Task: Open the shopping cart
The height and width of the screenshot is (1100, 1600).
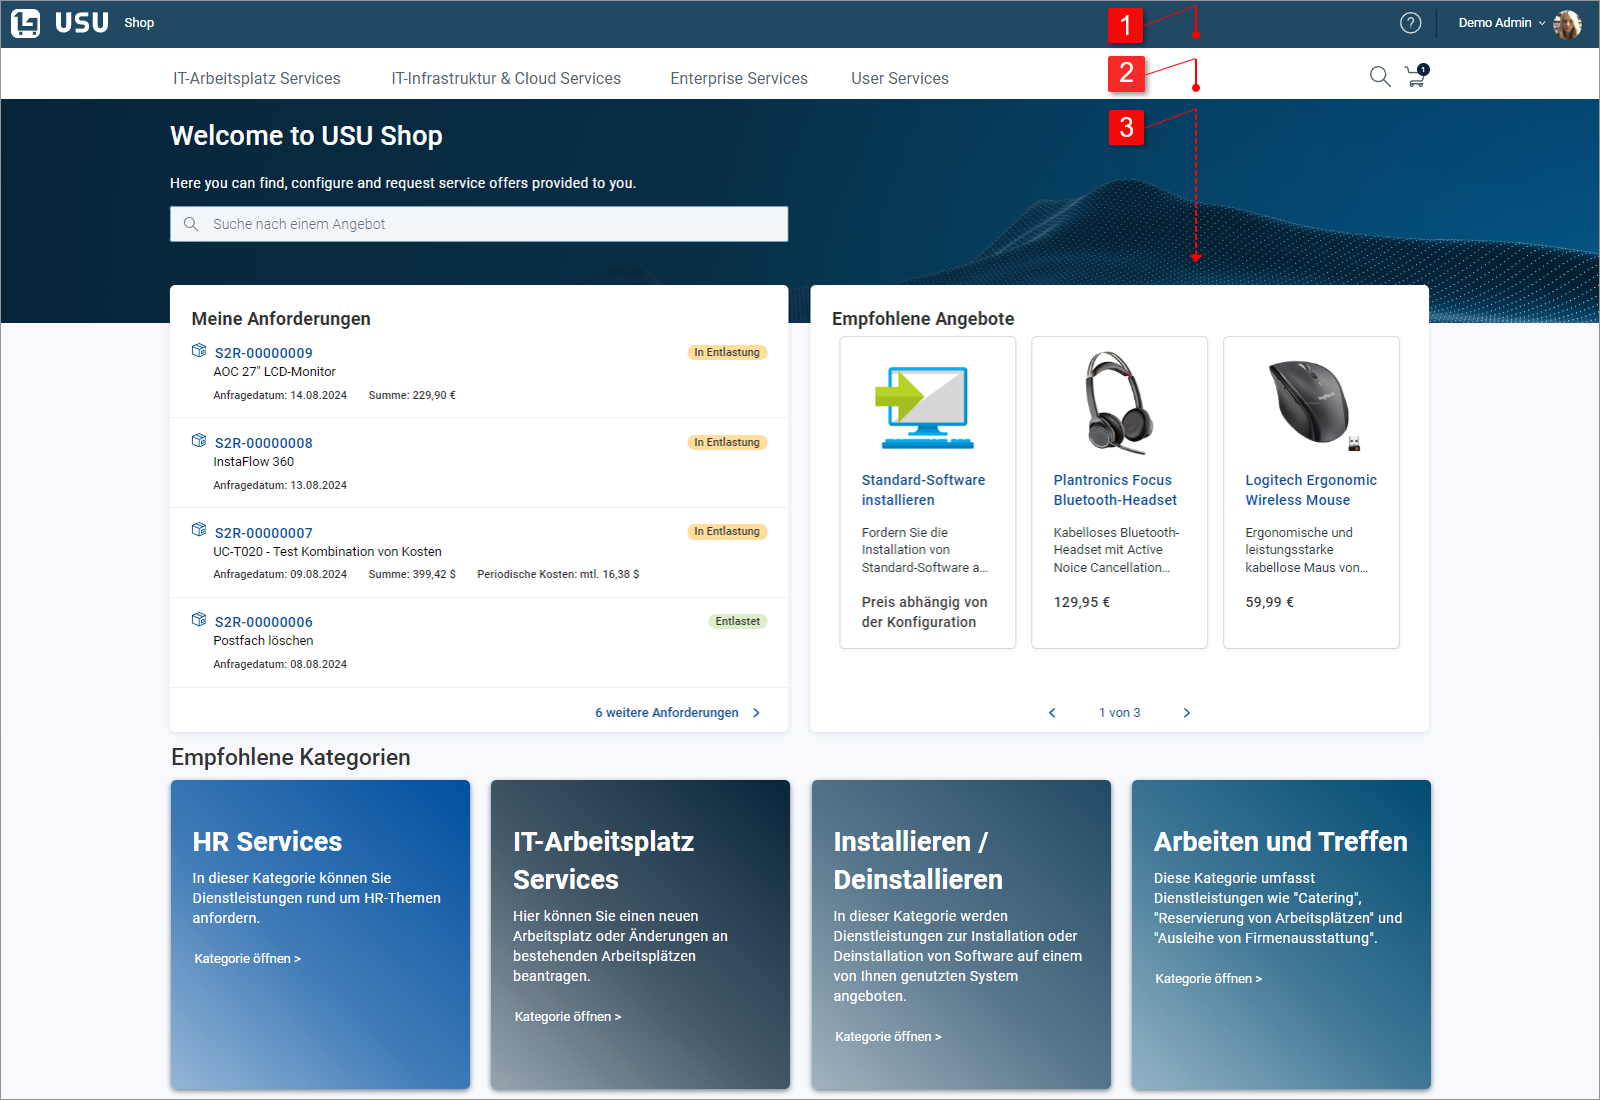Action: (x=1416, y=77)
